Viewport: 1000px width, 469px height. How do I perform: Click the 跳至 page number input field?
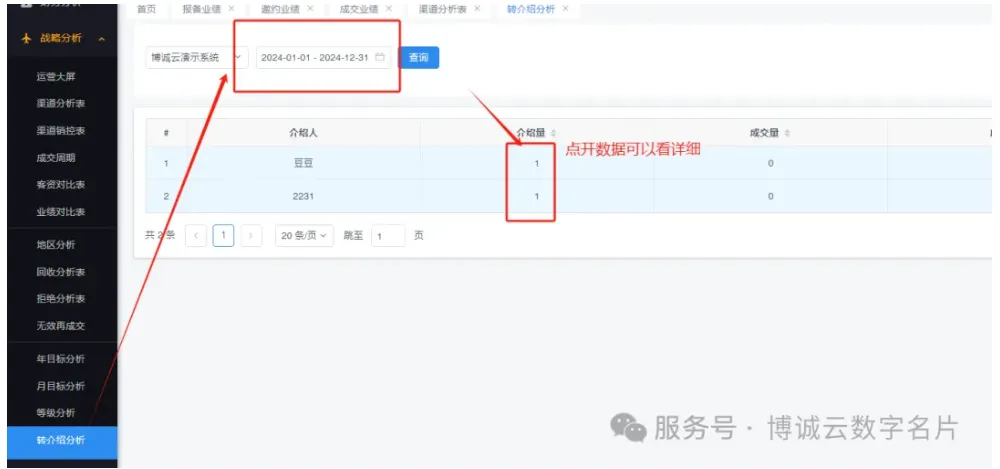(387, 236)
